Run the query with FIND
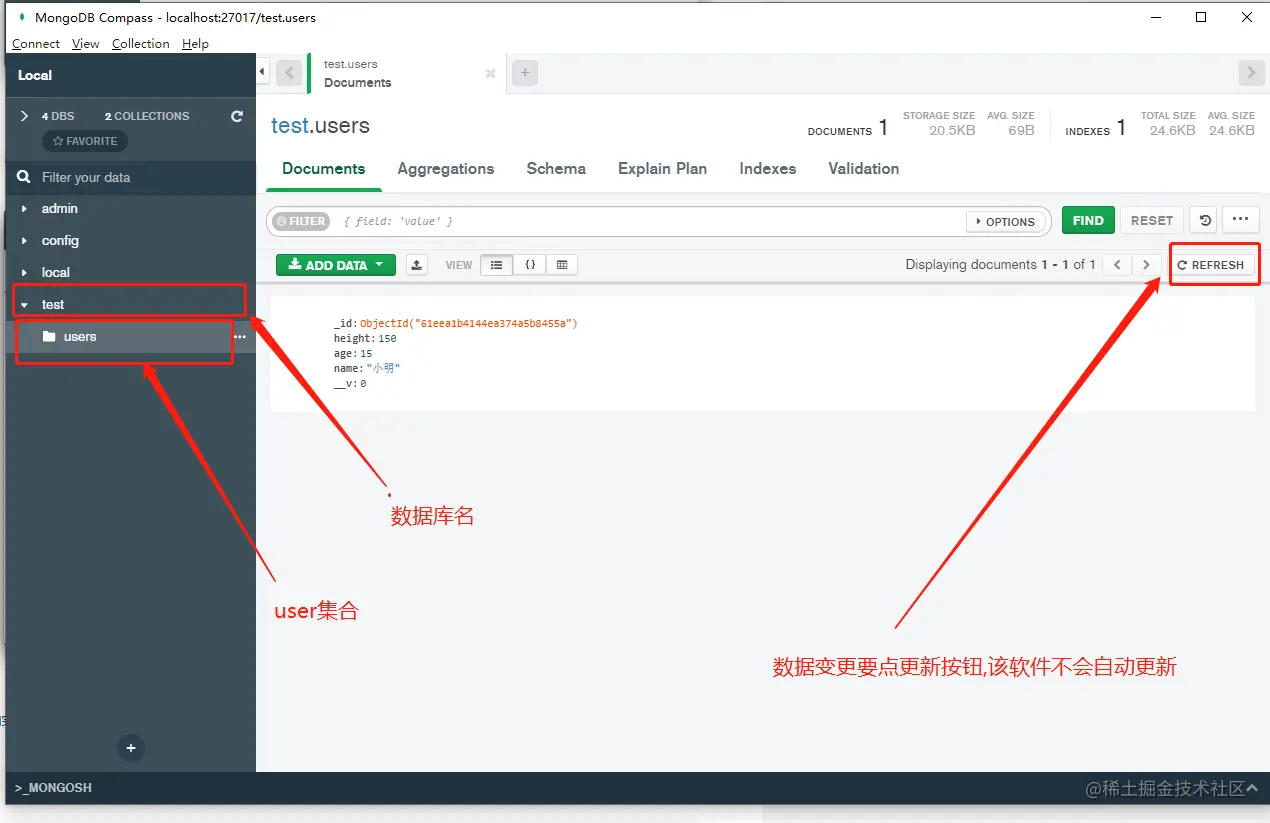 [1088, 221]
